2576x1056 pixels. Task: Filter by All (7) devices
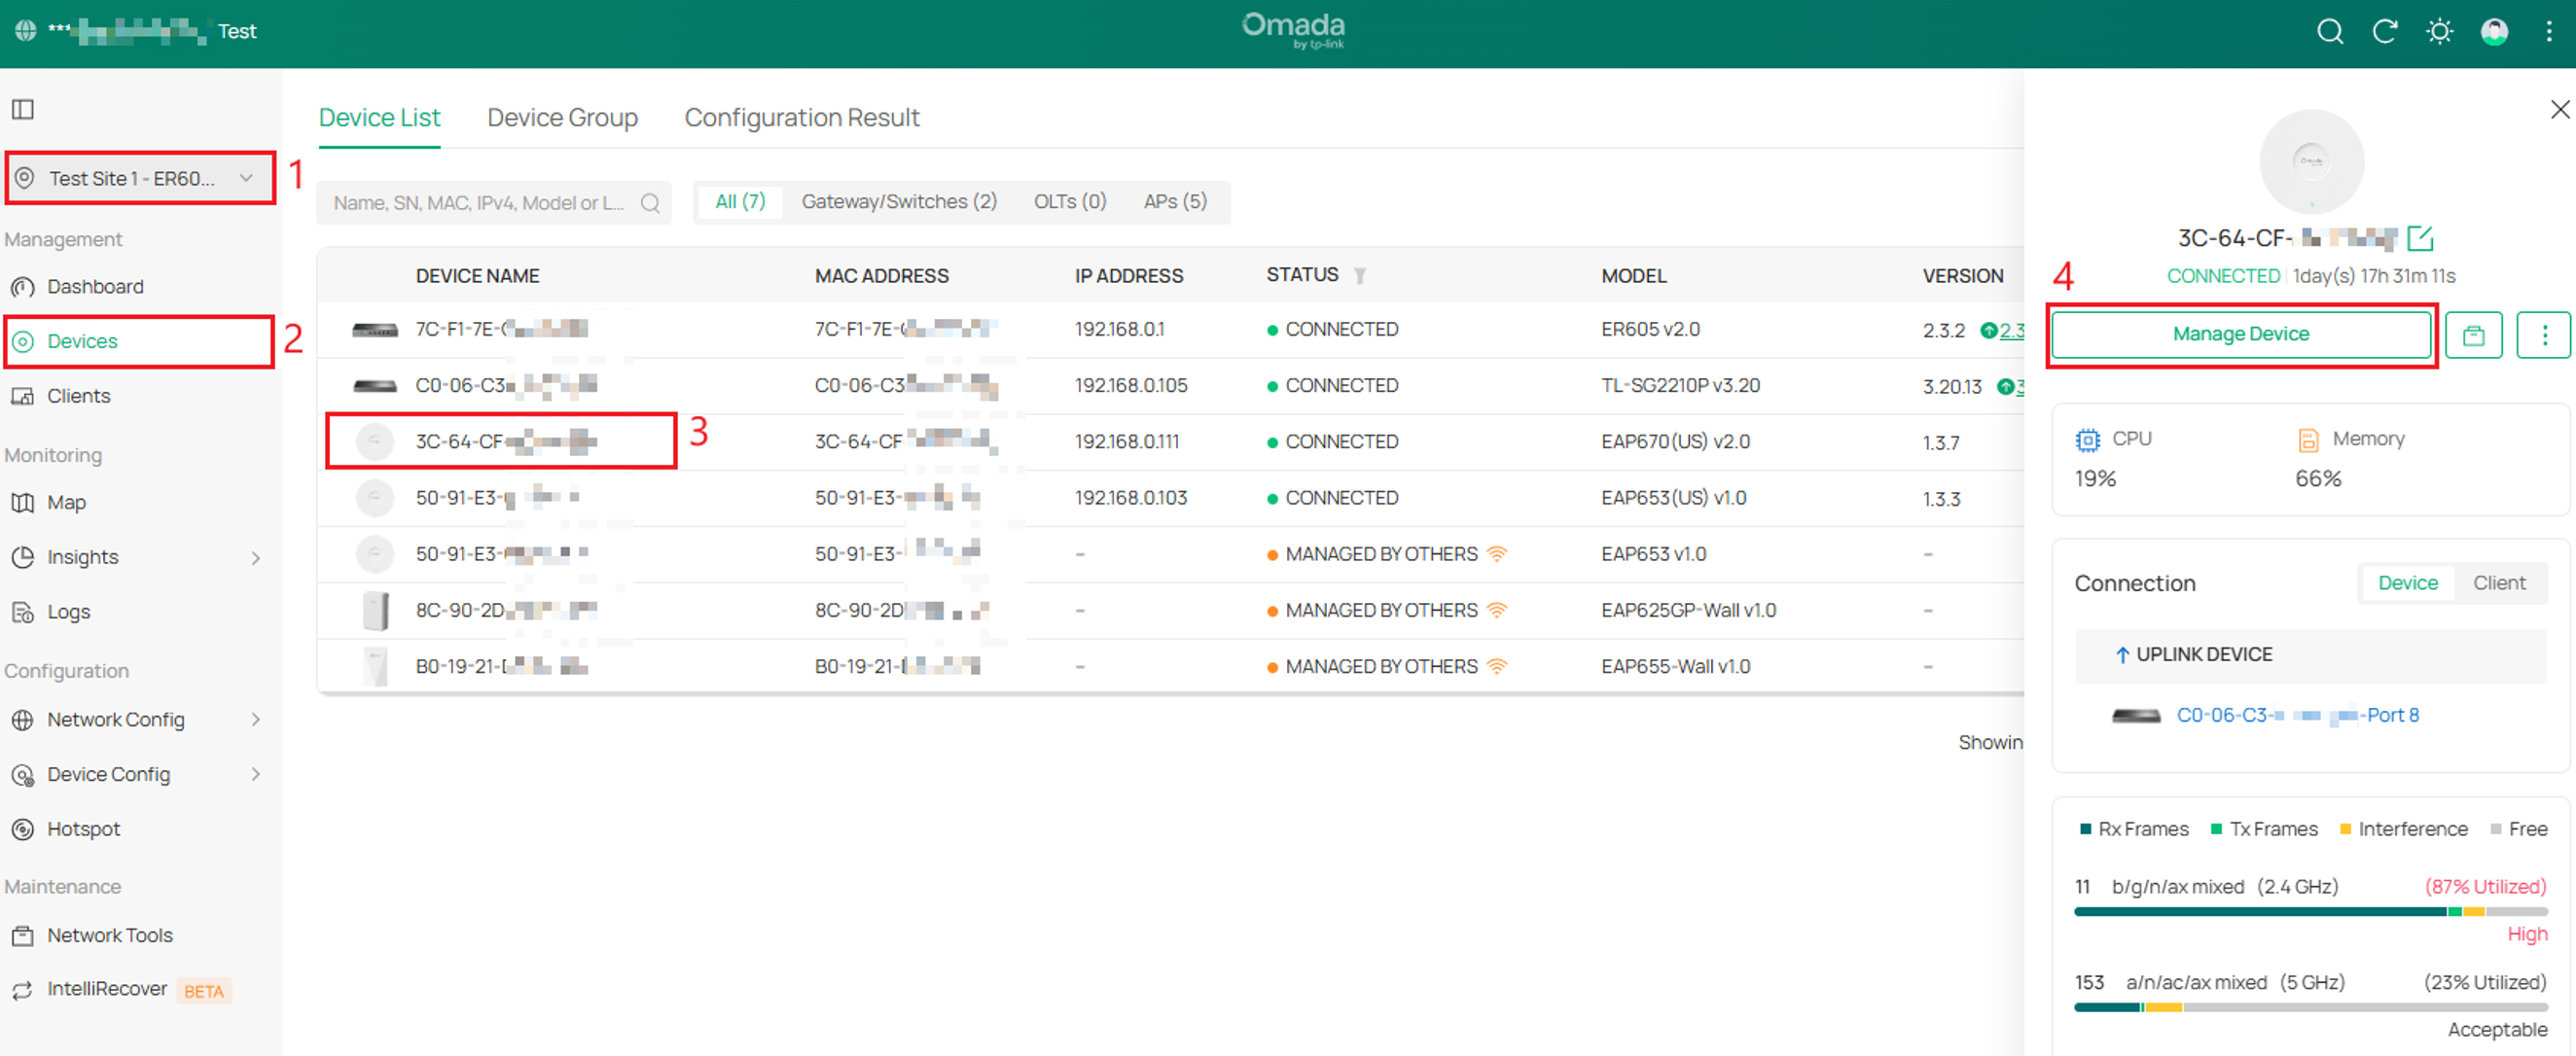point(740,202)
